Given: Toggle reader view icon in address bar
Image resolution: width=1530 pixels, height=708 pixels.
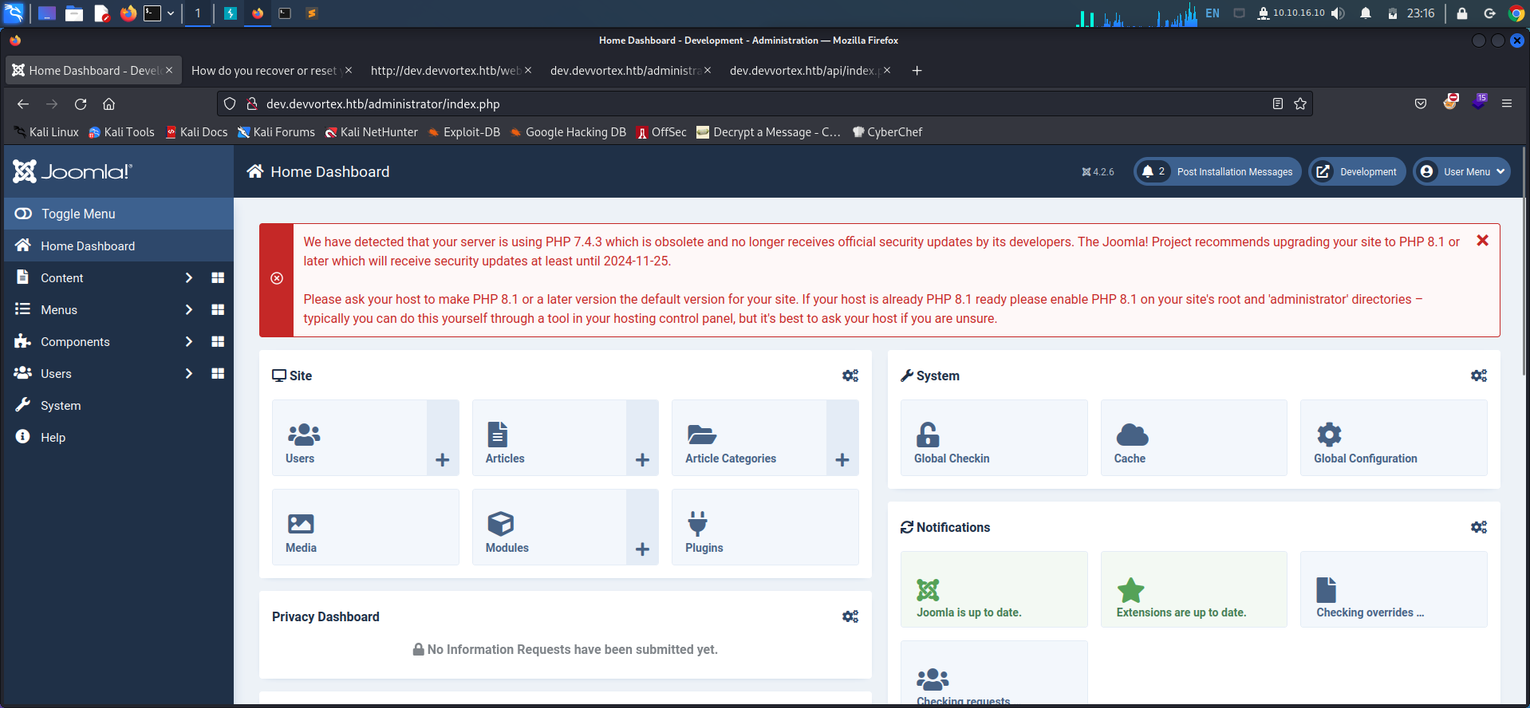Looking at the screenshot, I should point(1277,104).
